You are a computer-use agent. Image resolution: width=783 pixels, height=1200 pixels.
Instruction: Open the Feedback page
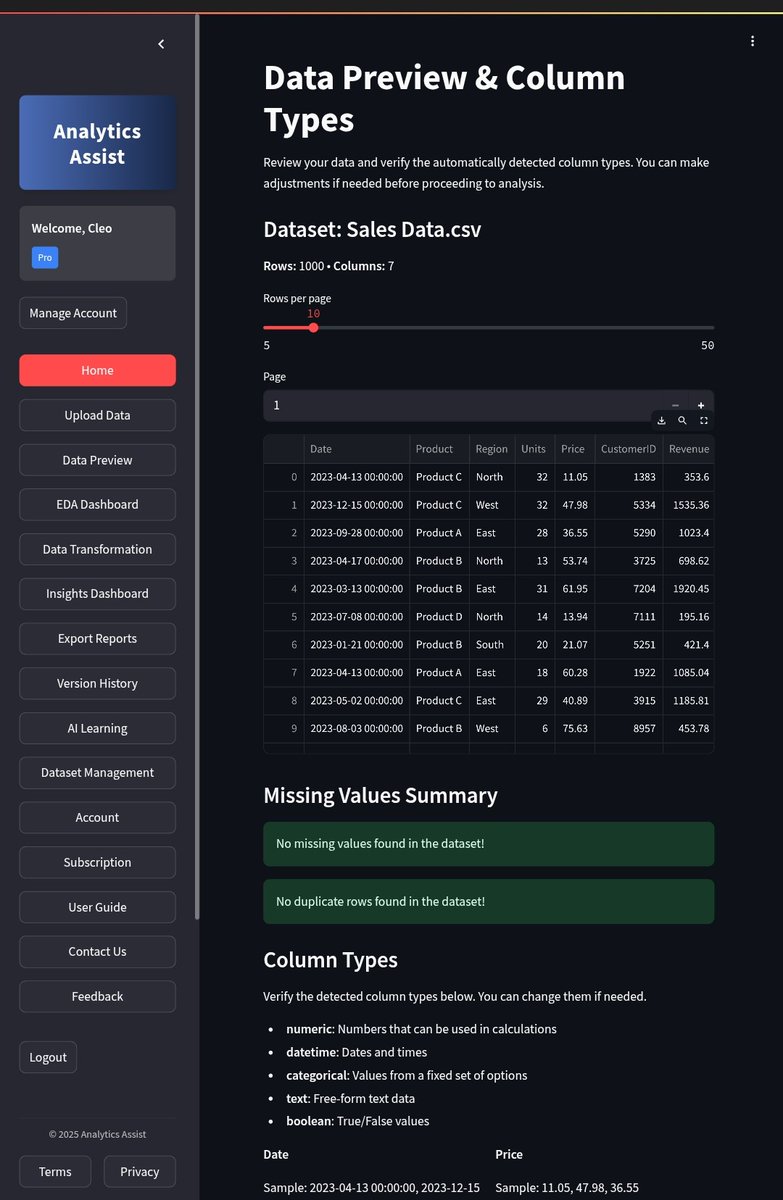pyautogui.click(x=97, y=996)
